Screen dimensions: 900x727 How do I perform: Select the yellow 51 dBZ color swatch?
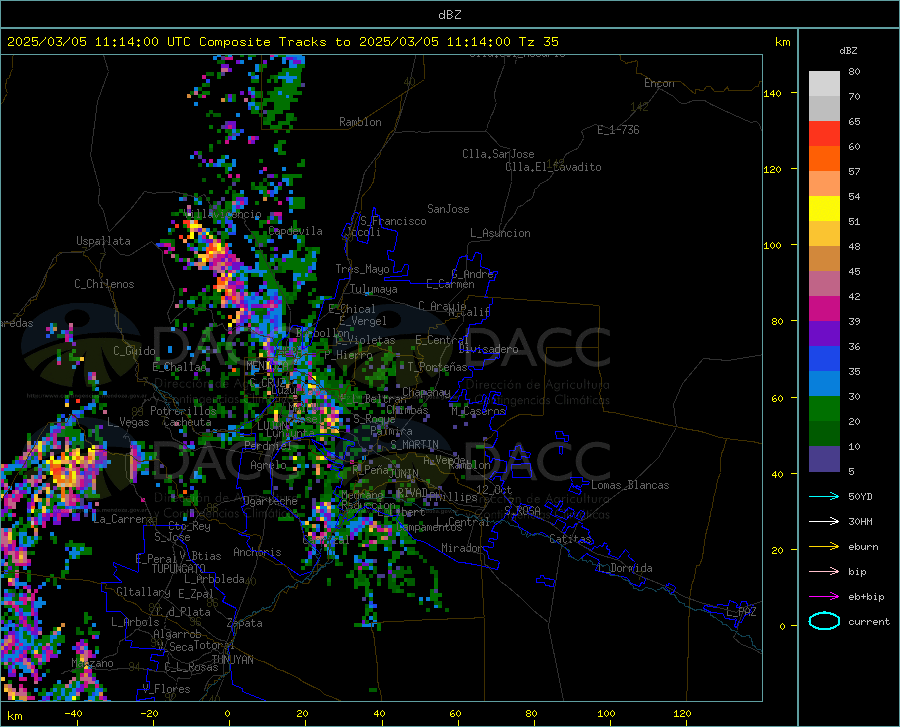(x=824, y=209)
